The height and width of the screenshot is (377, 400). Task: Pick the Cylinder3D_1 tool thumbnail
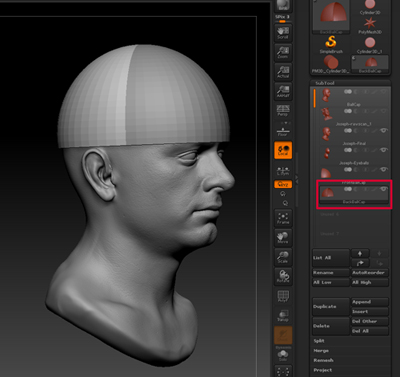click(370, 45)
